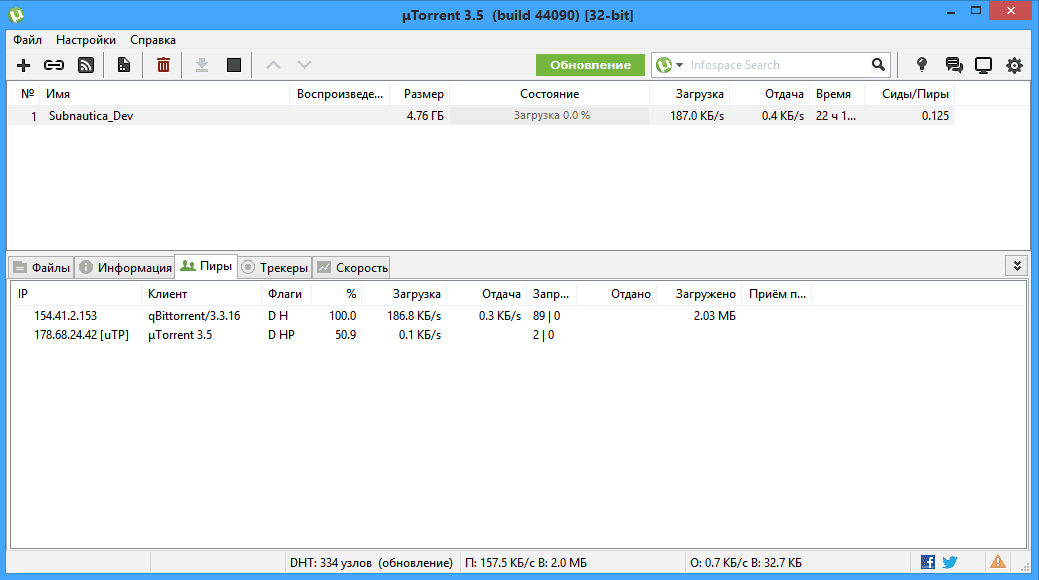Switch to the Скорость tab
1039x580 pixels.
click(x=352, y=268)
